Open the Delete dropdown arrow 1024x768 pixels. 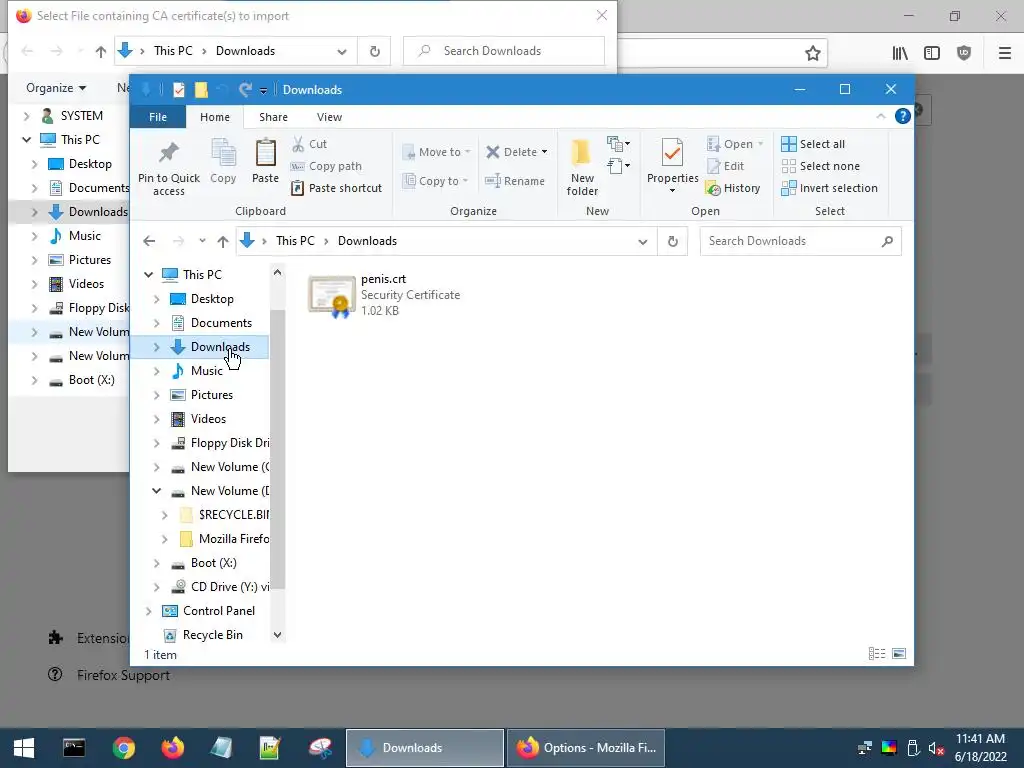tap(544, 152)
